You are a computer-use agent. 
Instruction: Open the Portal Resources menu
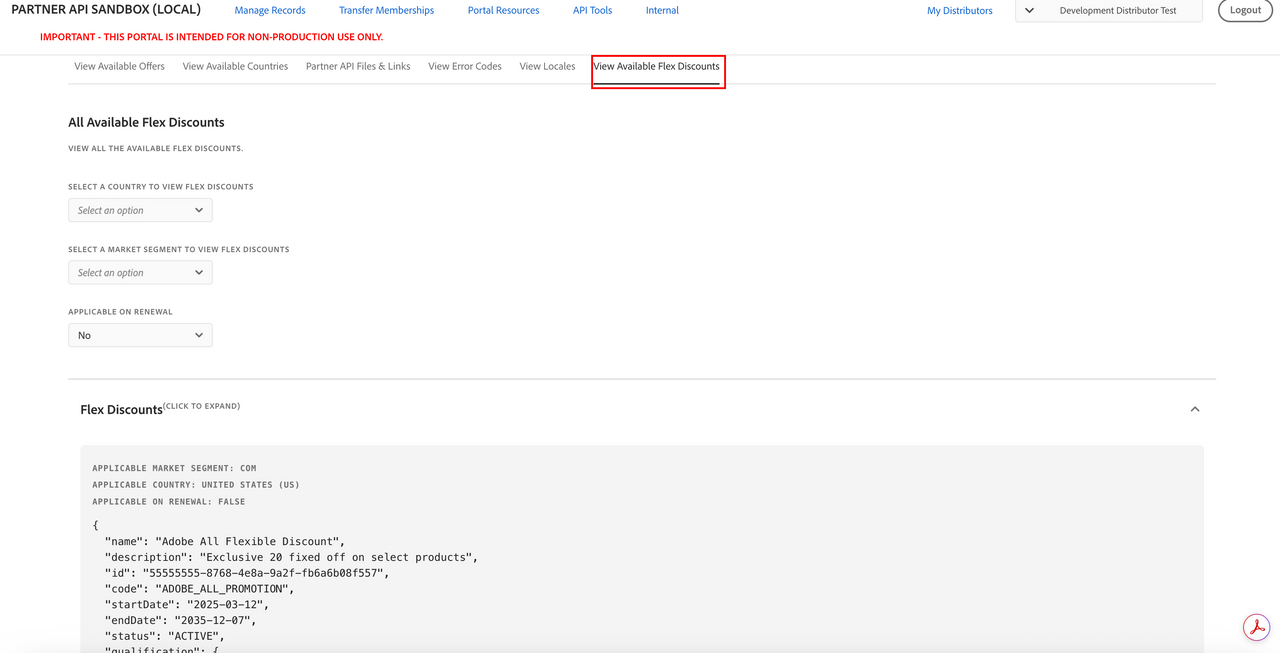pos(503,10)
